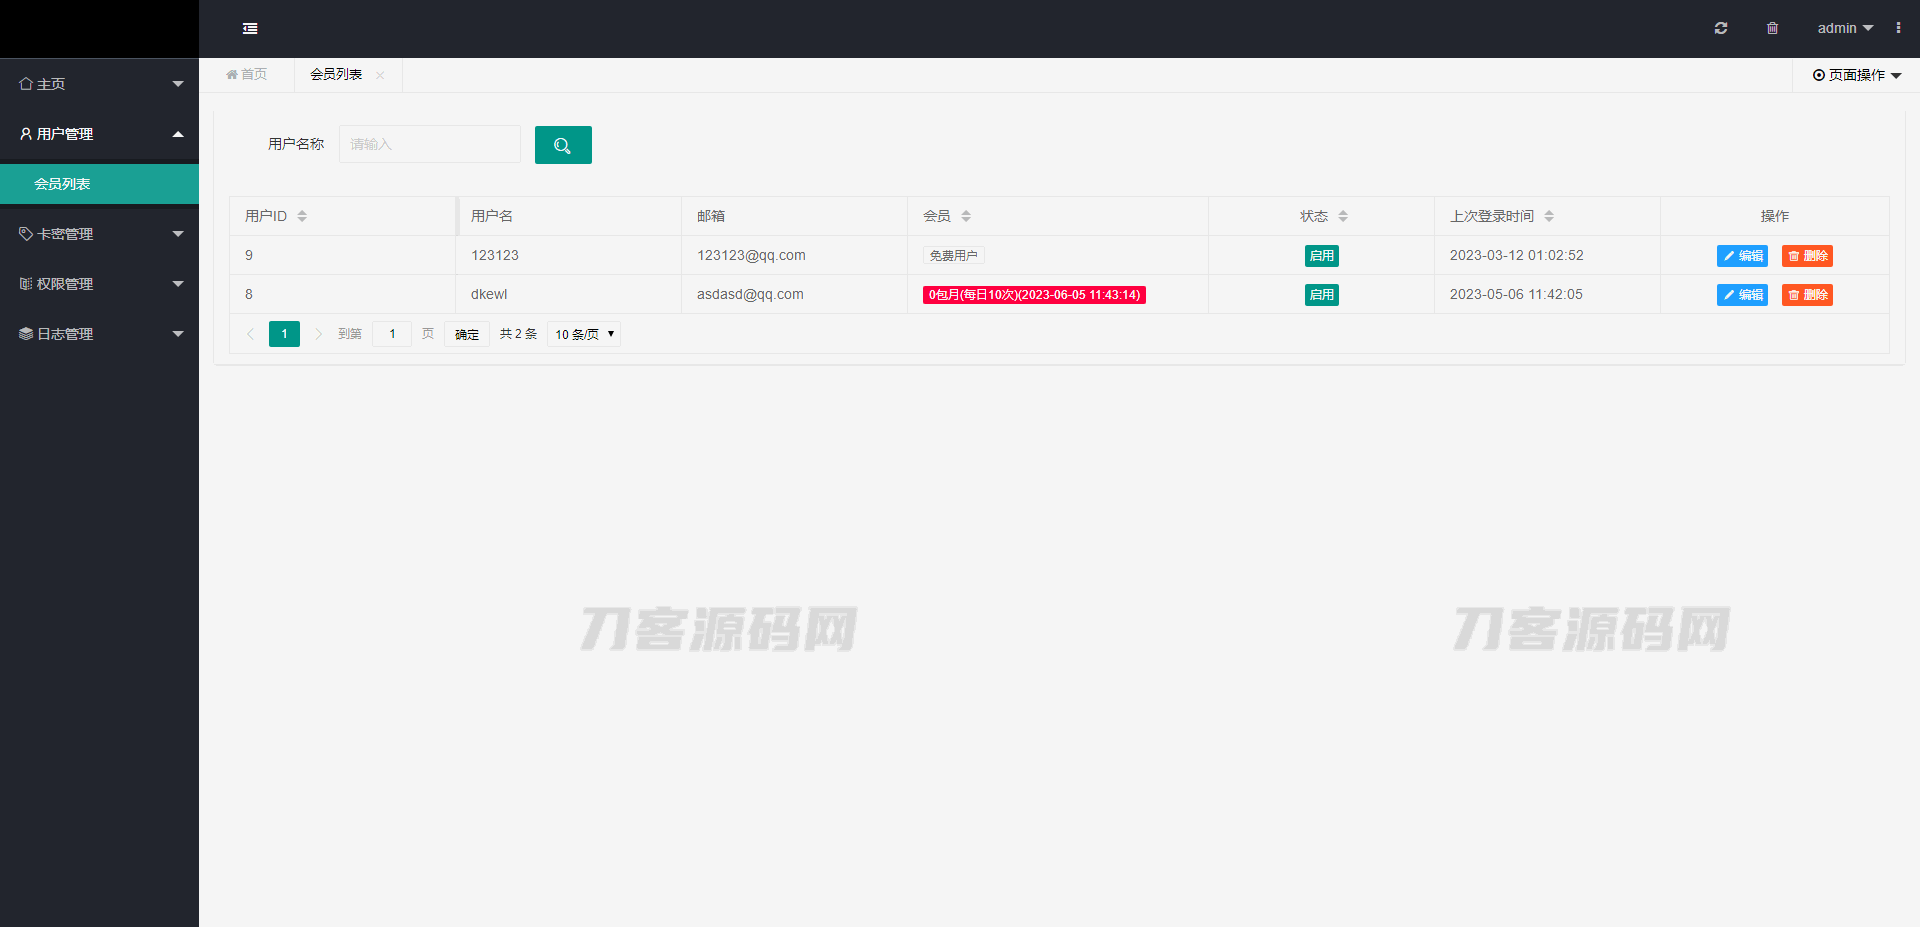Image resolution: width=1920 pixels, height=927 pixels.
Task: Open the 10 条/页 page size selector
Action: [x=584, y=334]
